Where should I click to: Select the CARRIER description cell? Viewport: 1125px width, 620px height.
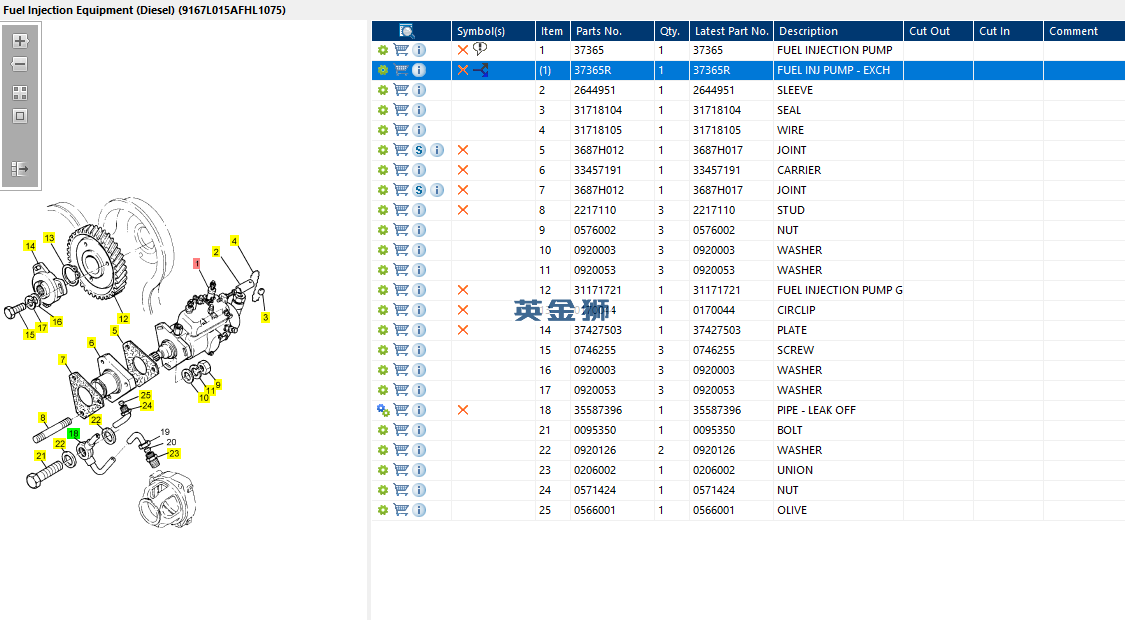click(x=838, y=170)
